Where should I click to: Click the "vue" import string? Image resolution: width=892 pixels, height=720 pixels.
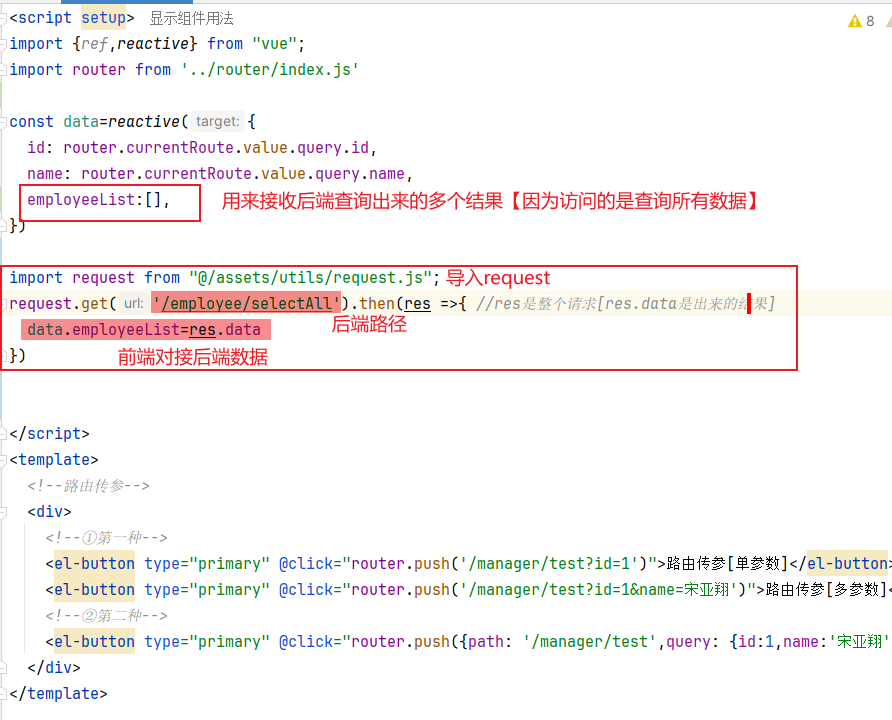tap(274, 44)
